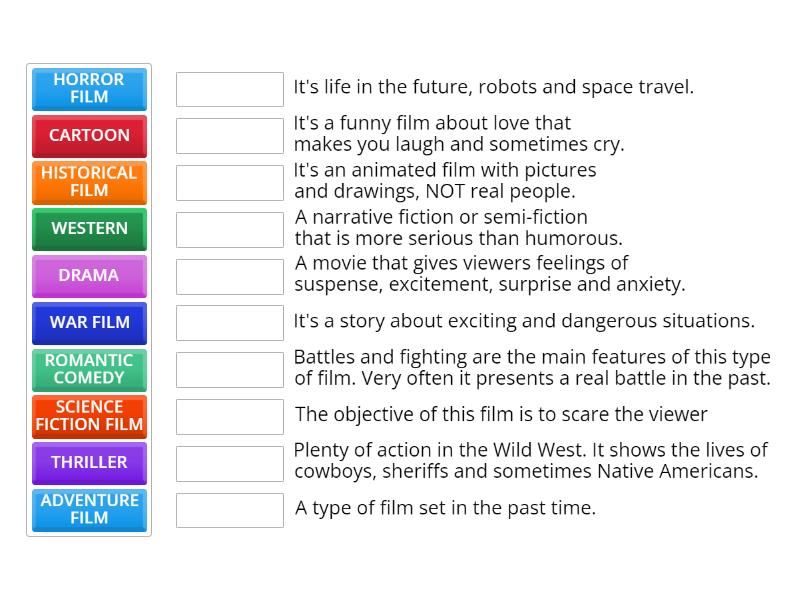Click the box beside the serious narrative fiction clue
The height and width of the screenshot is (600, 800).
(229, 229)
